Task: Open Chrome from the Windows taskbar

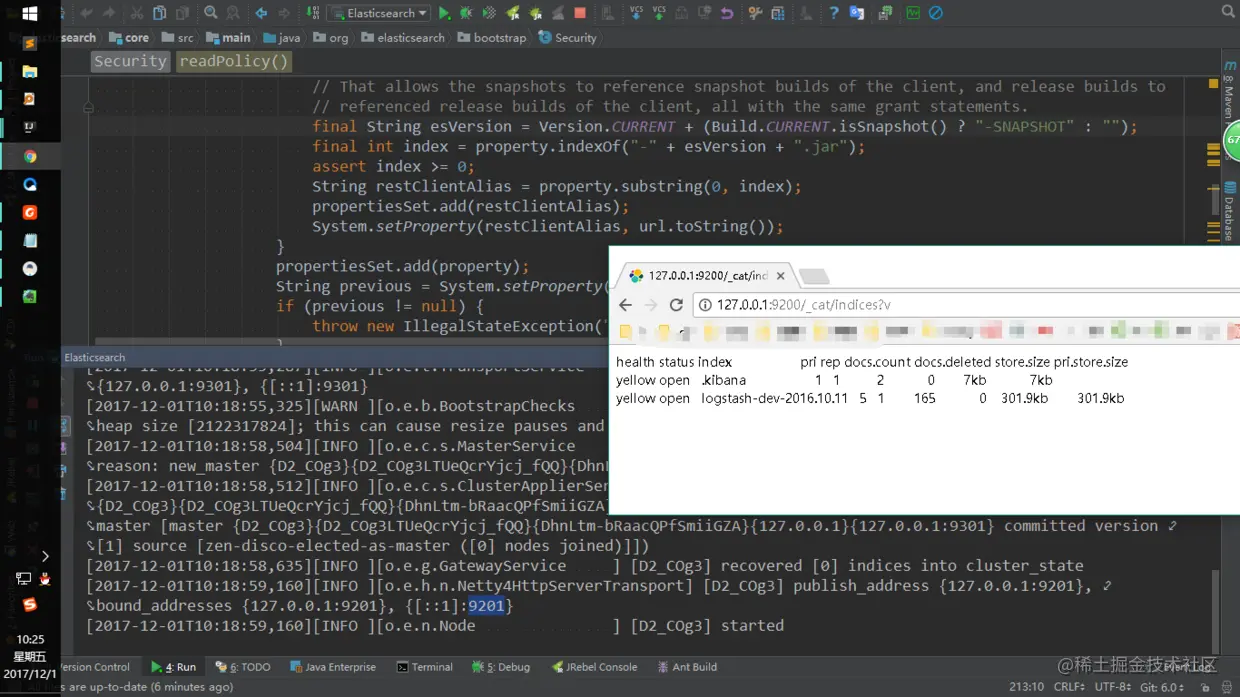Action: 30,157
